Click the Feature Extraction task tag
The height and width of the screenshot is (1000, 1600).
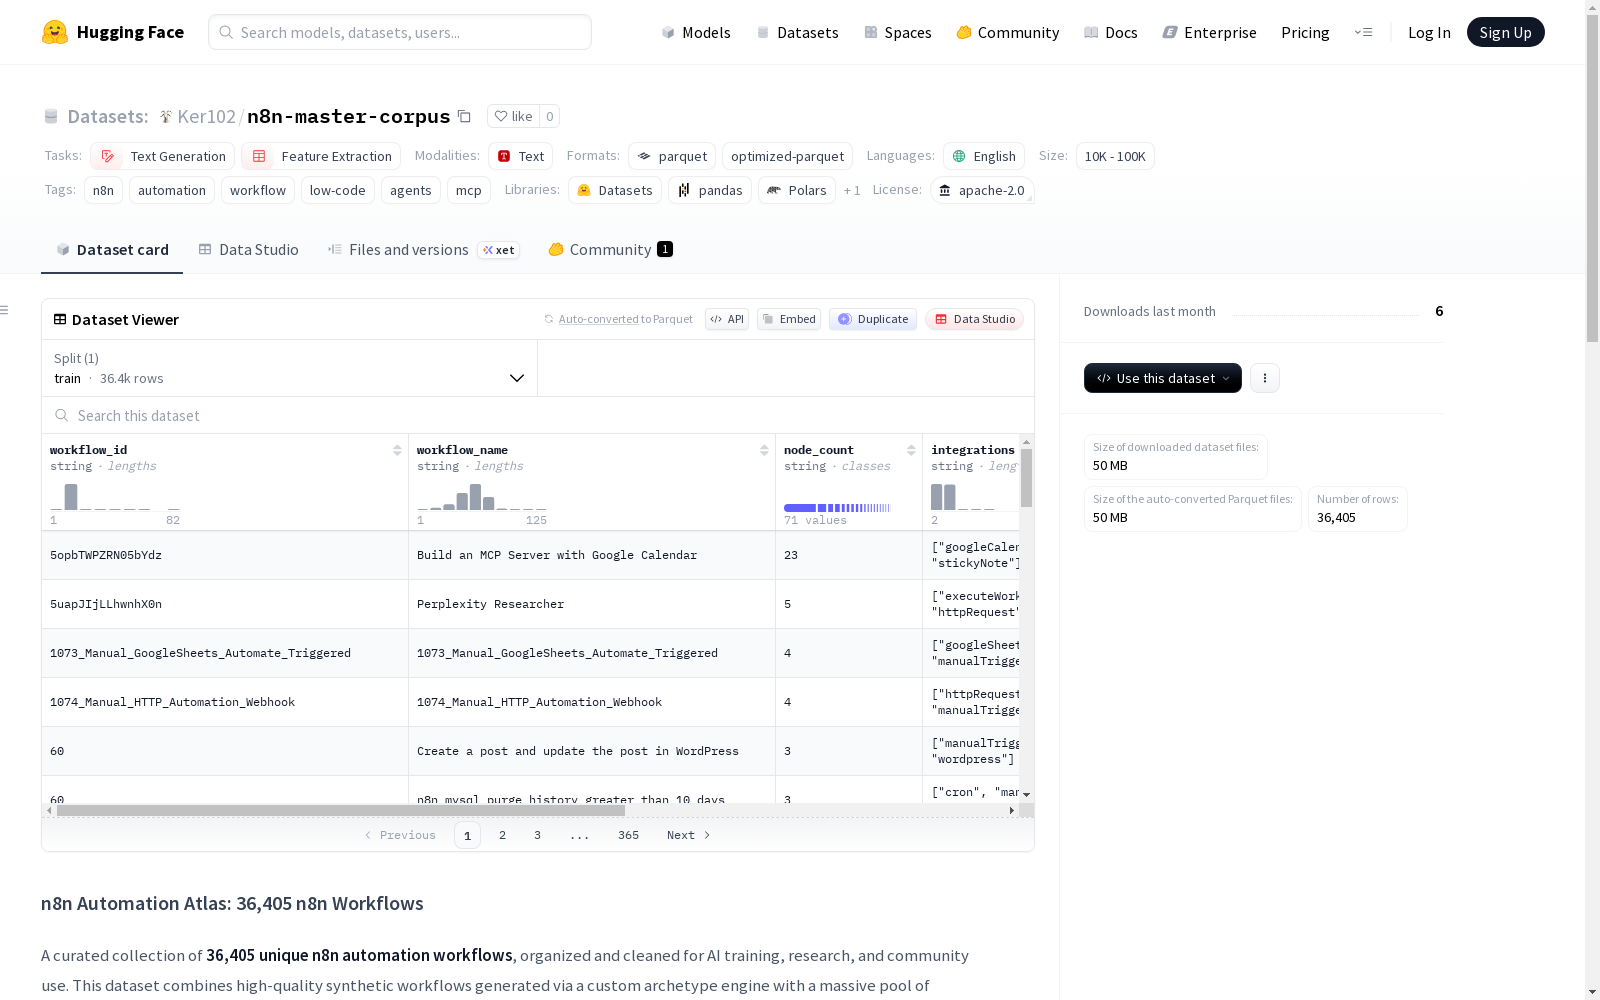(321, 156)
